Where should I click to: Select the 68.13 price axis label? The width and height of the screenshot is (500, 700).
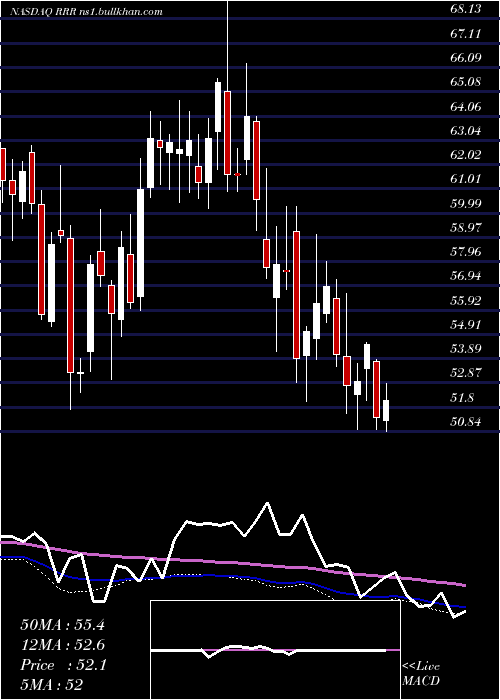[x=467, y=9]
